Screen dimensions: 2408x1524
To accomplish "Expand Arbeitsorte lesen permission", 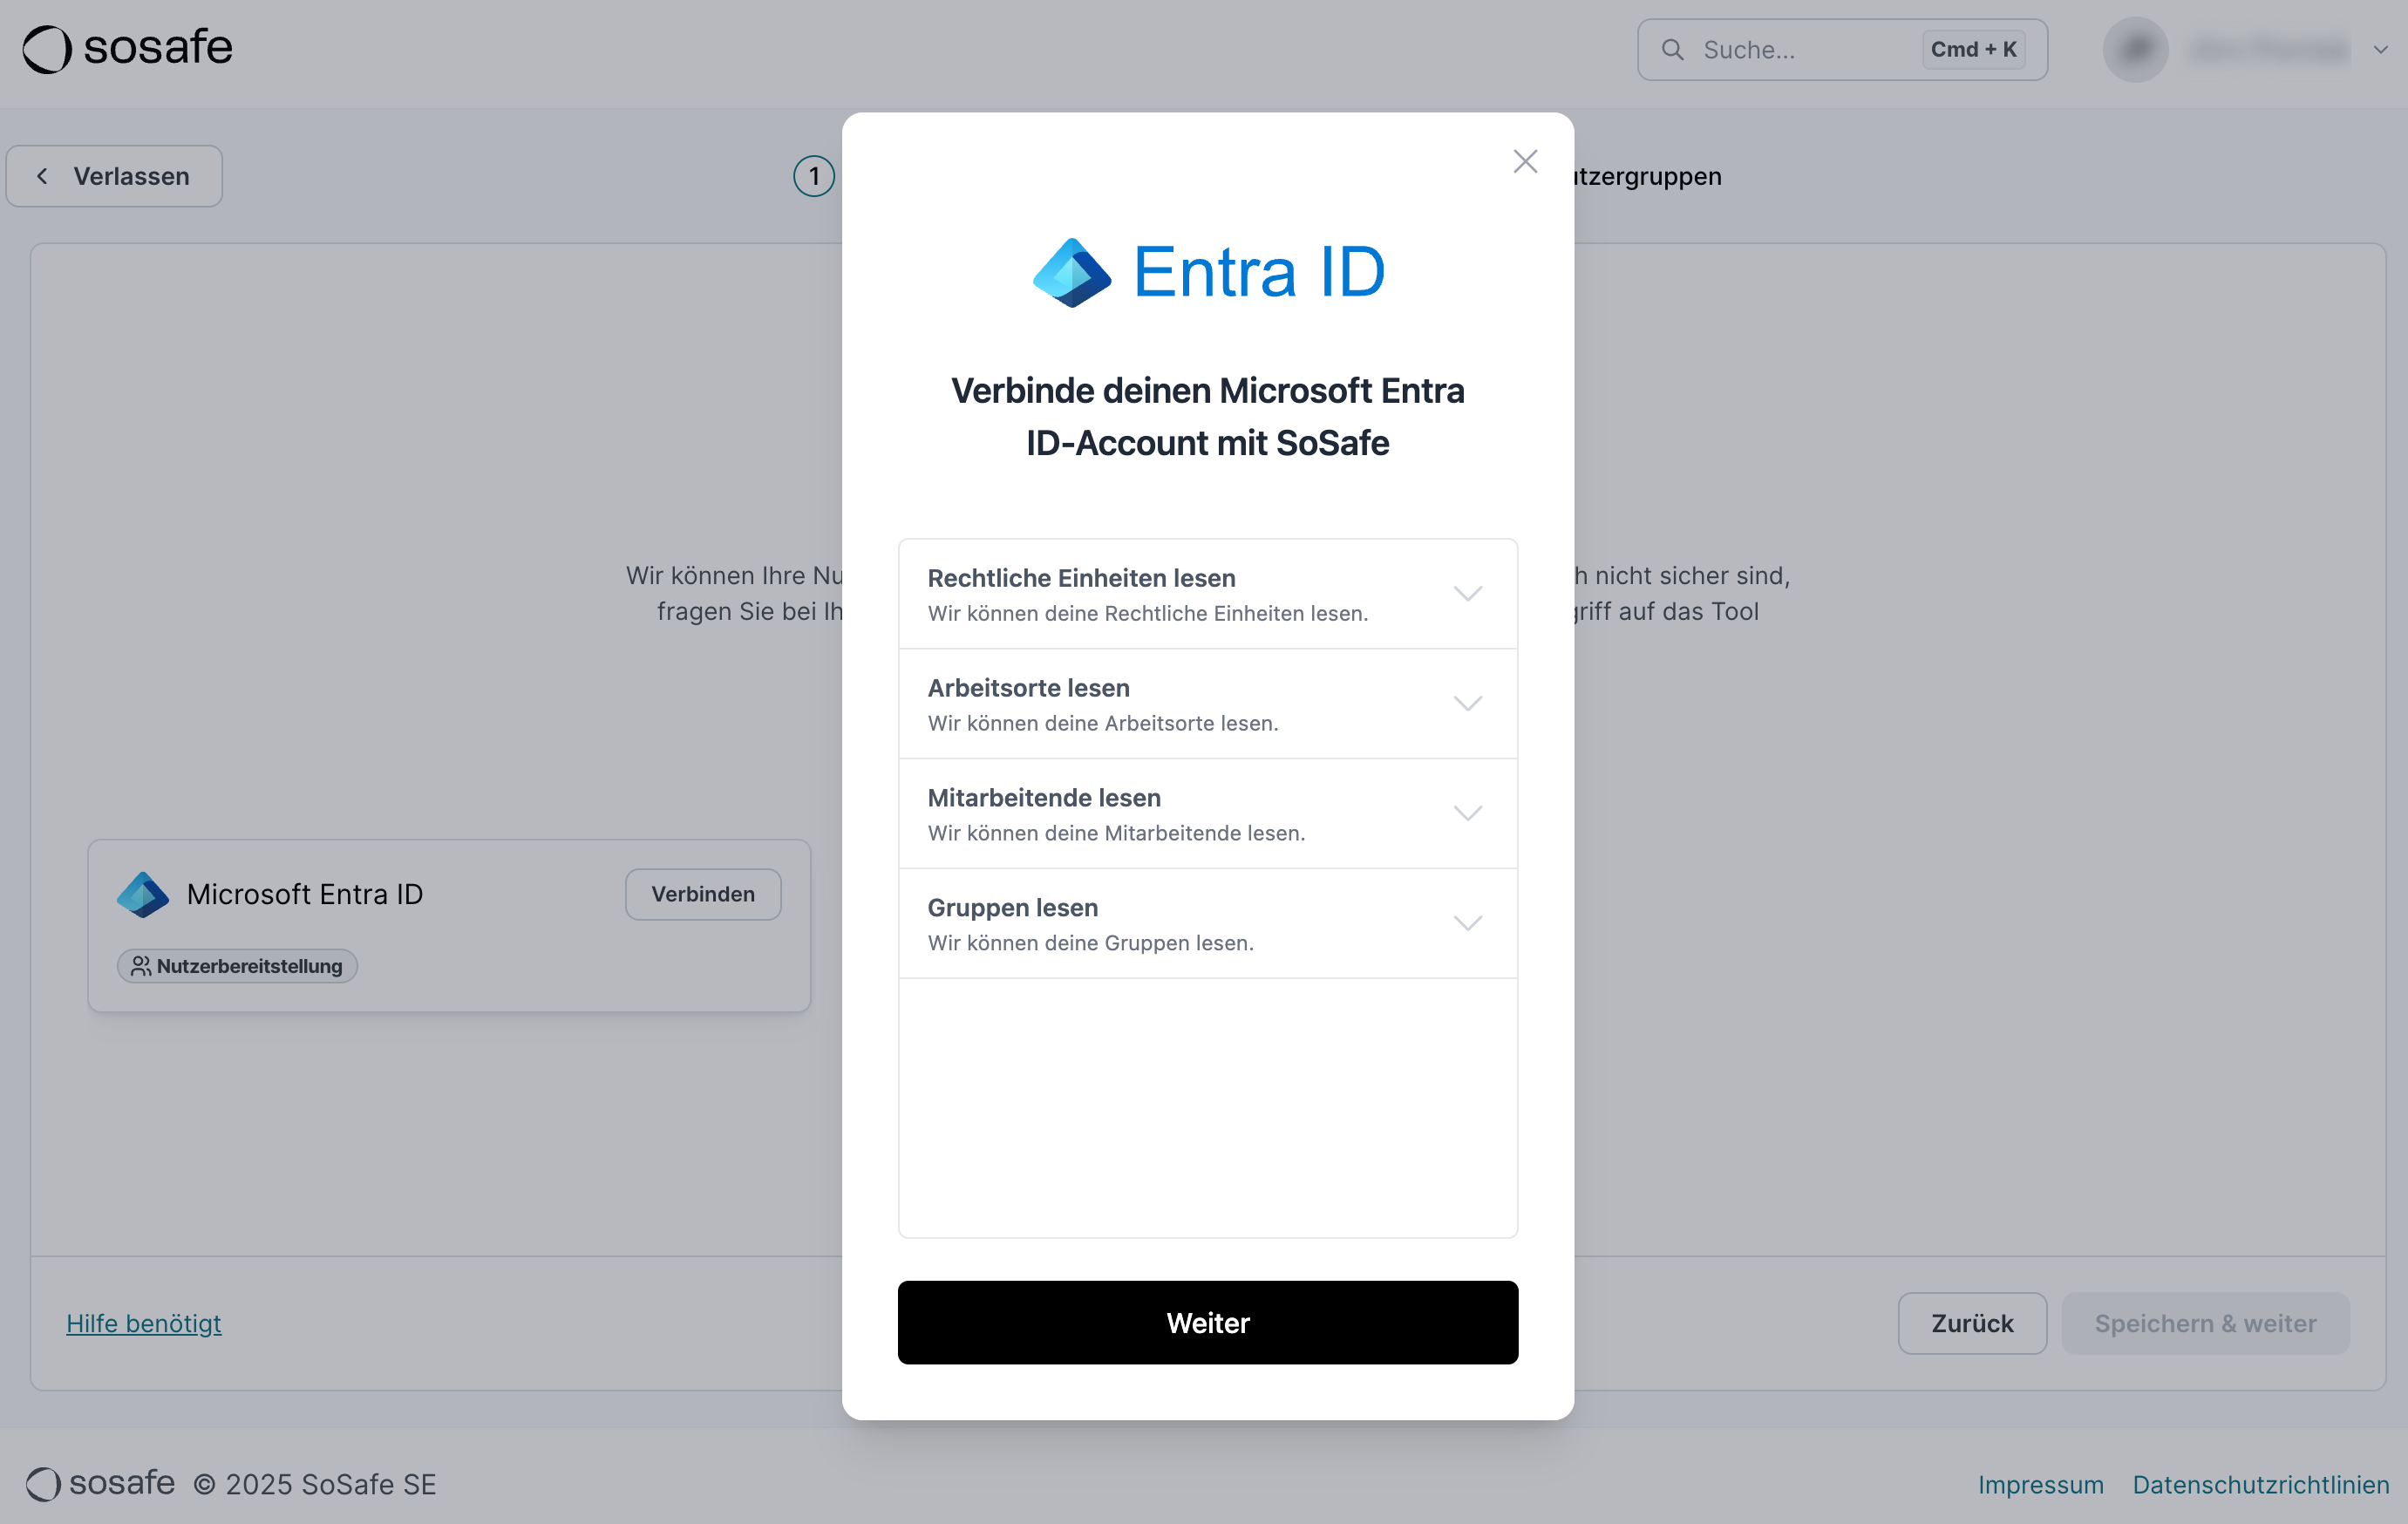I will click(1467, 703).
